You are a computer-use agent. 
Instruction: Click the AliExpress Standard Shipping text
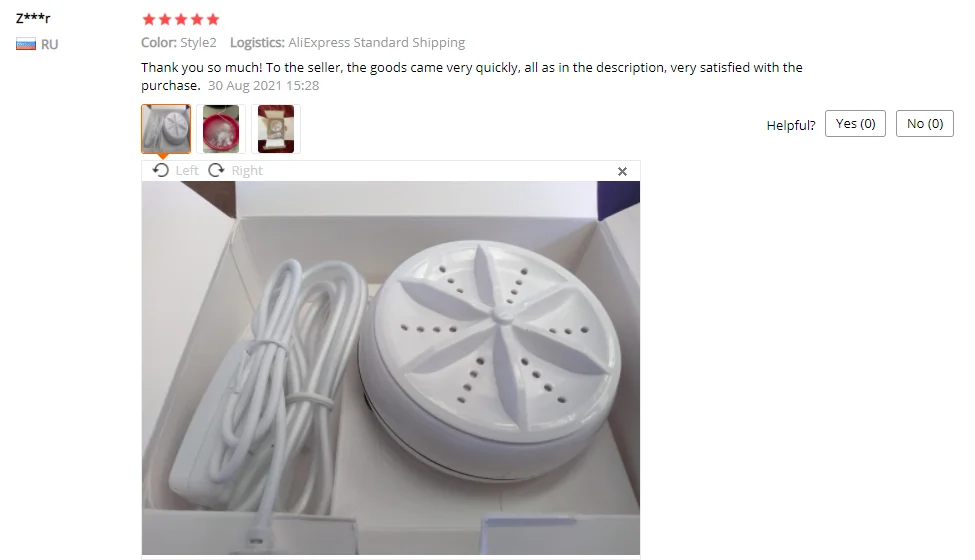376,42
